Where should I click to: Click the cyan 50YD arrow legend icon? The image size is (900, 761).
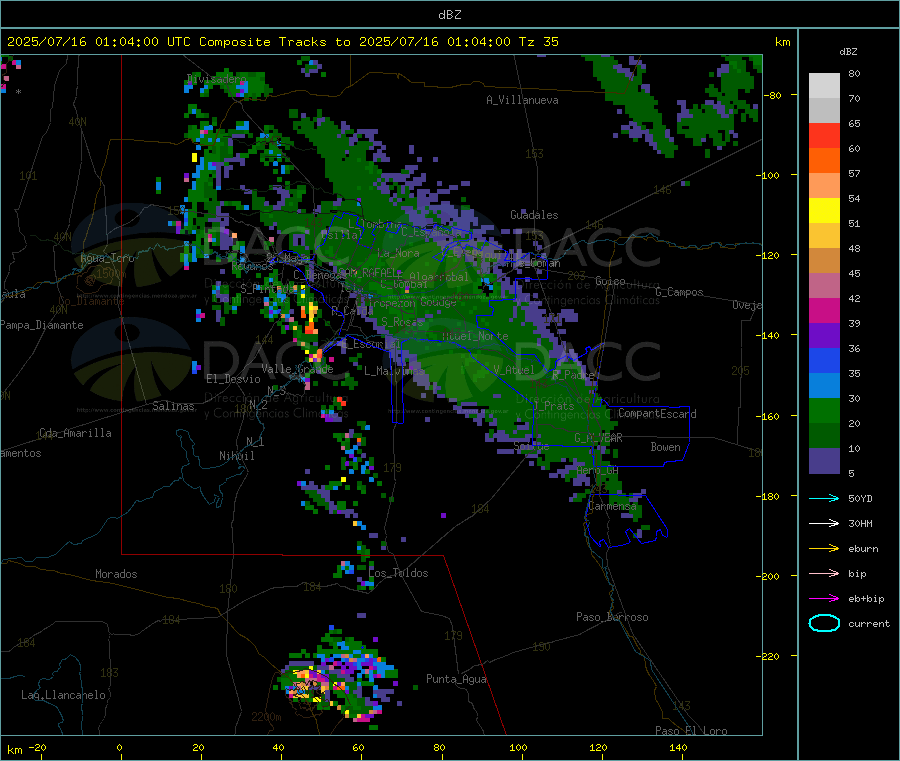tap(824, 498)
